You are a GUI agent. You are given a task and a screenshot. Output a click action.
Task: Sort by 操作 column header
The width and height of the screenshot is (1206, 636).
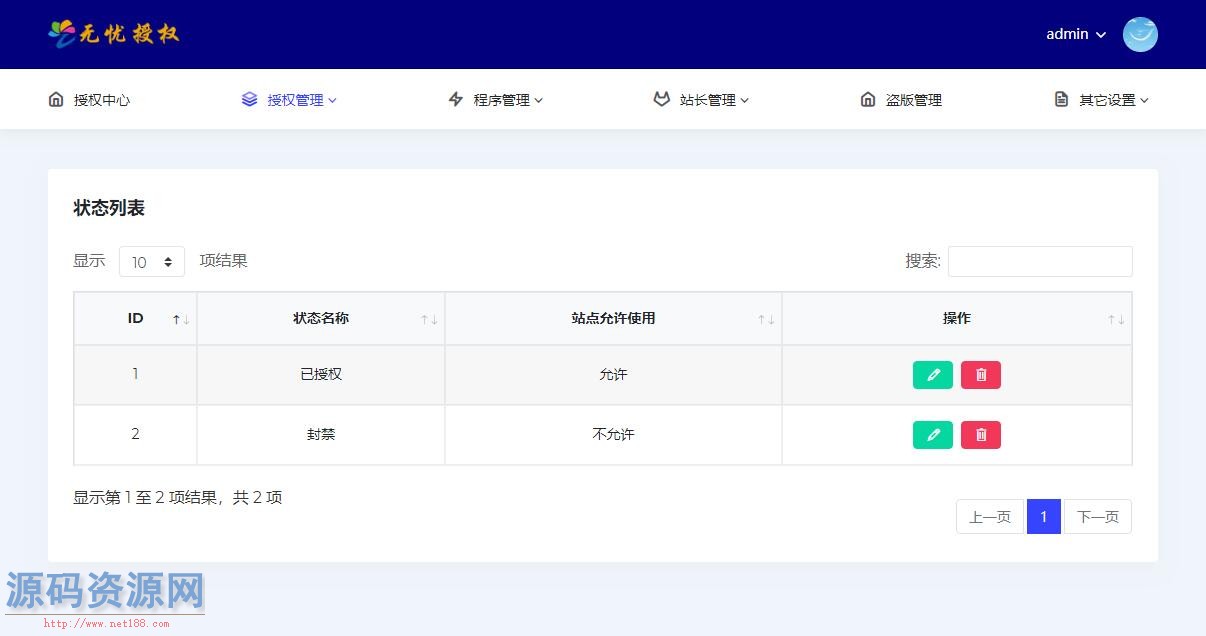tap(957, 318)
